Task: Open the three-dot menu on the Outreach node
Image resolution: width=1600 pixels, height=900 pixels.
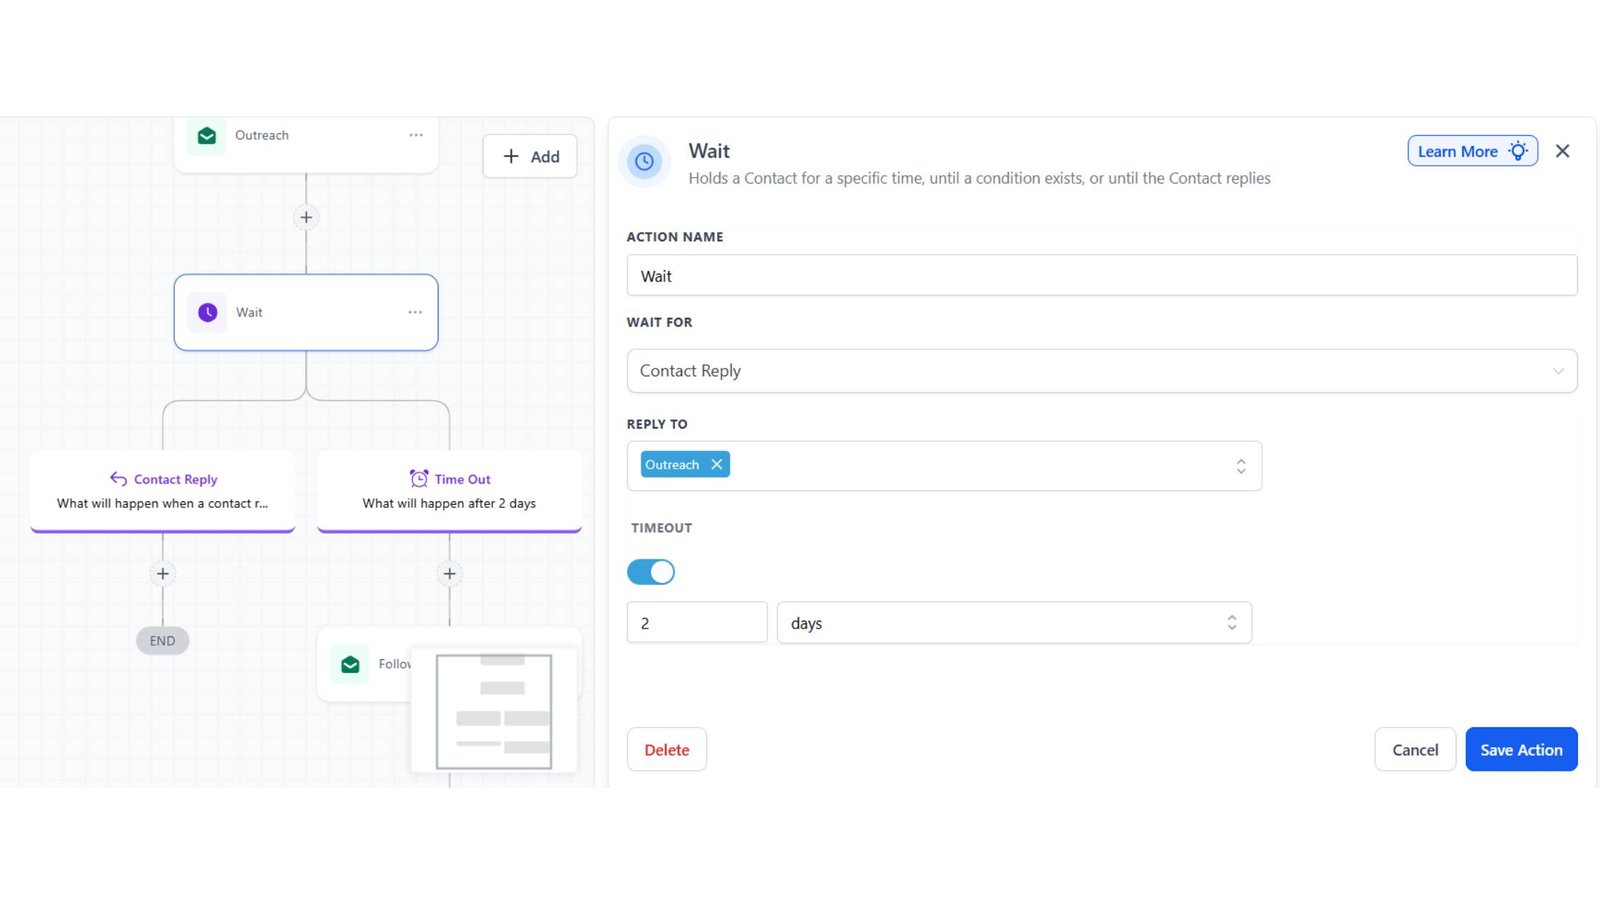Action: pos(415,134)
